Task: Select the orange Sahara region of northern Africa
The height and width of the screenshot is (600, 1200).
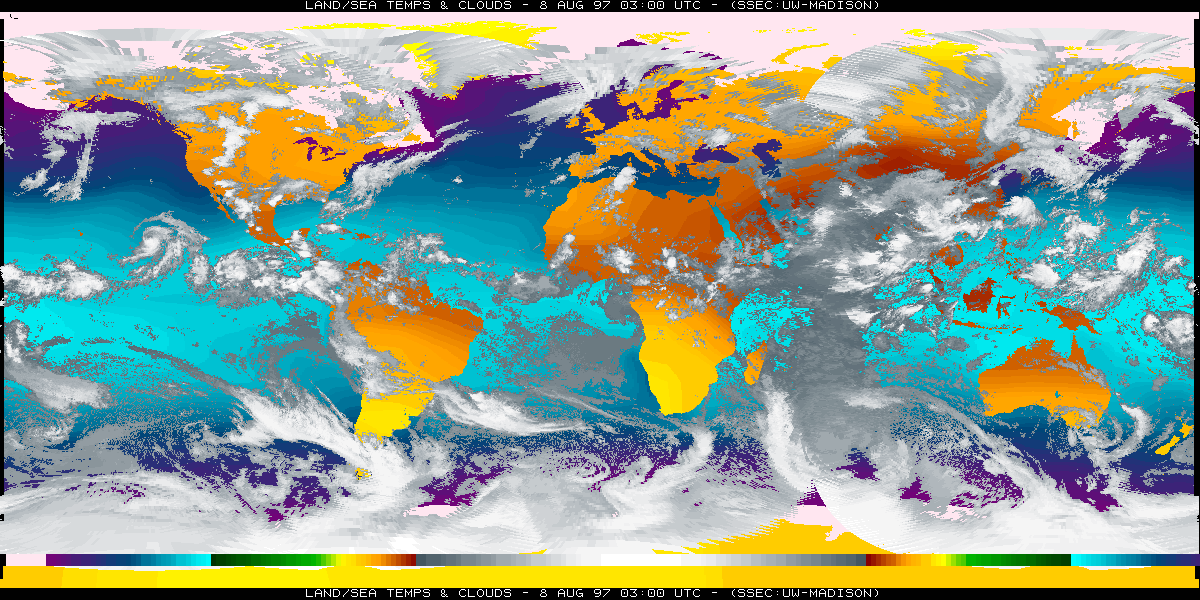Action: point(640,220)
